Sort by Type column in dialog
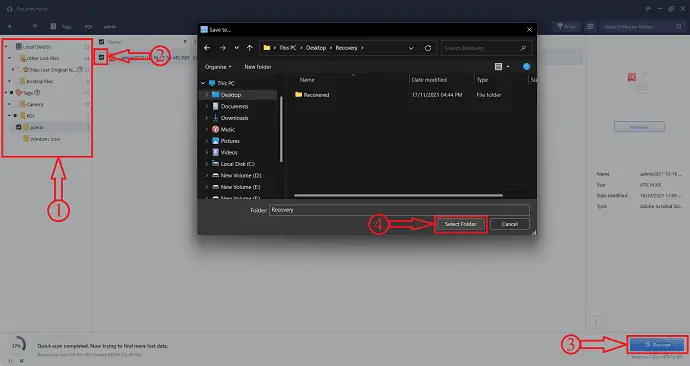 pyautogui.click(x=482, y=80)
